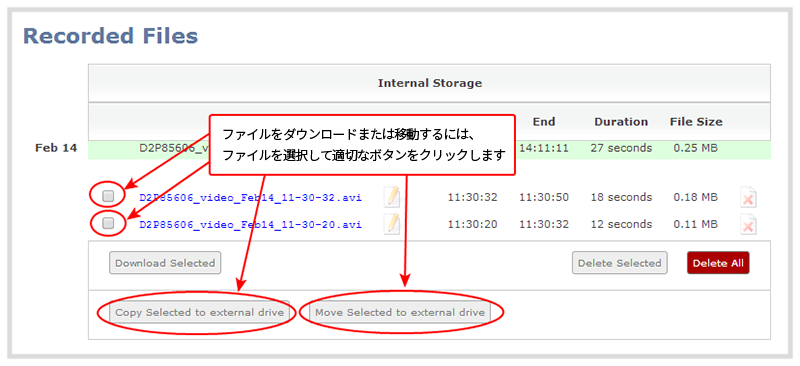Open rename pencil icon for Feb14_11-30-32.avi
800x366 pixels.
click(x=392, y=197)
